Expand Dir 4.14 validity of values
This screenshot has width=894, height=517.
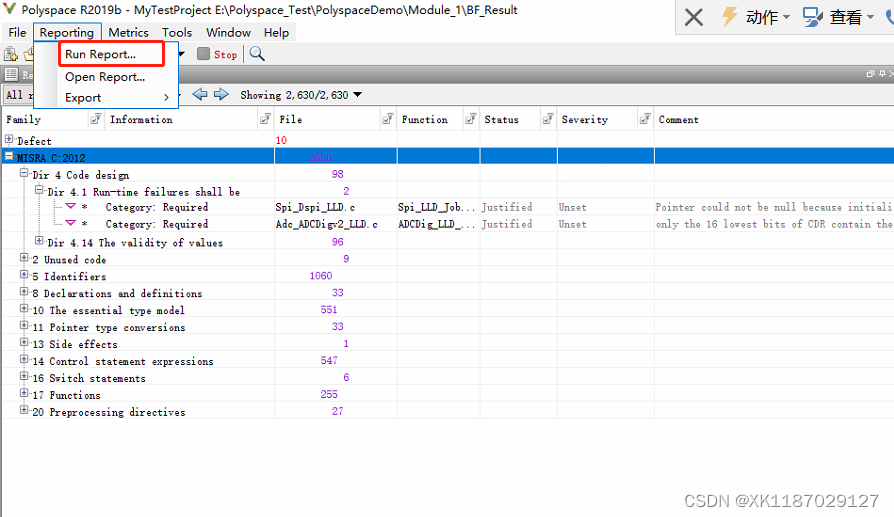pyautogui.click(x=39, y=241)
